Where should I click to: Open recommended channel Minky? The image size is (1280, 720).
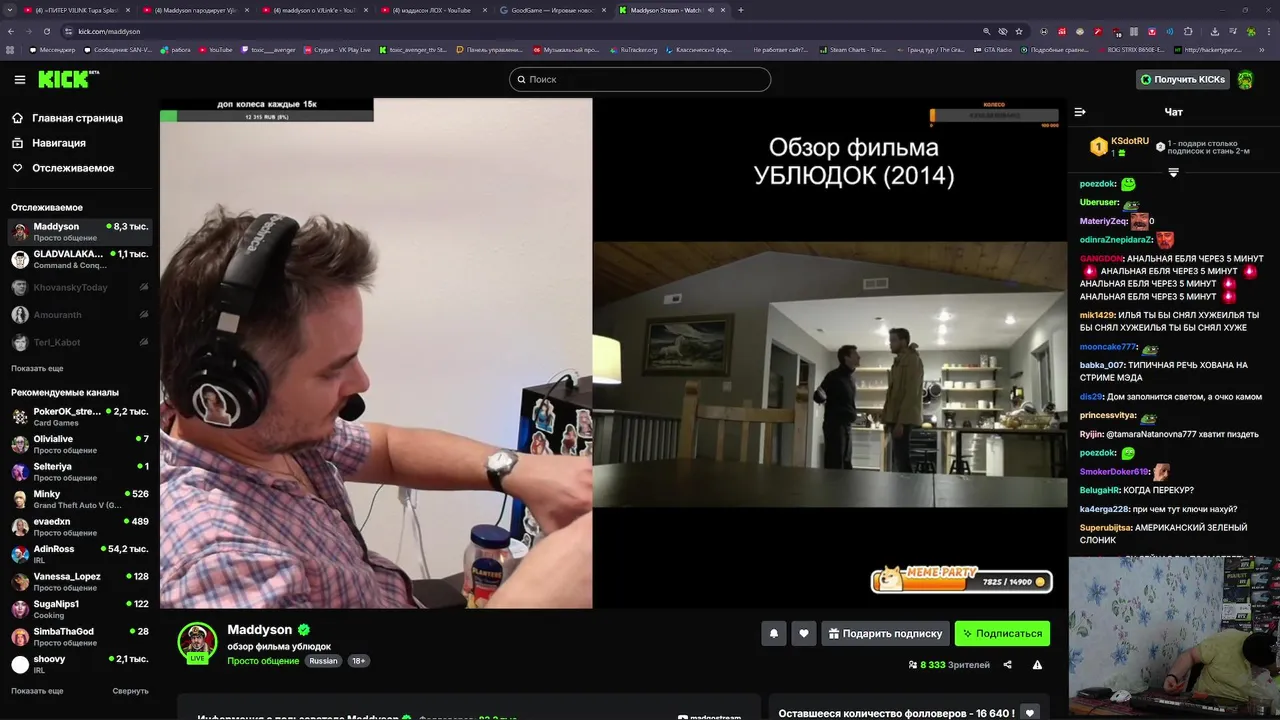point(80,499)
